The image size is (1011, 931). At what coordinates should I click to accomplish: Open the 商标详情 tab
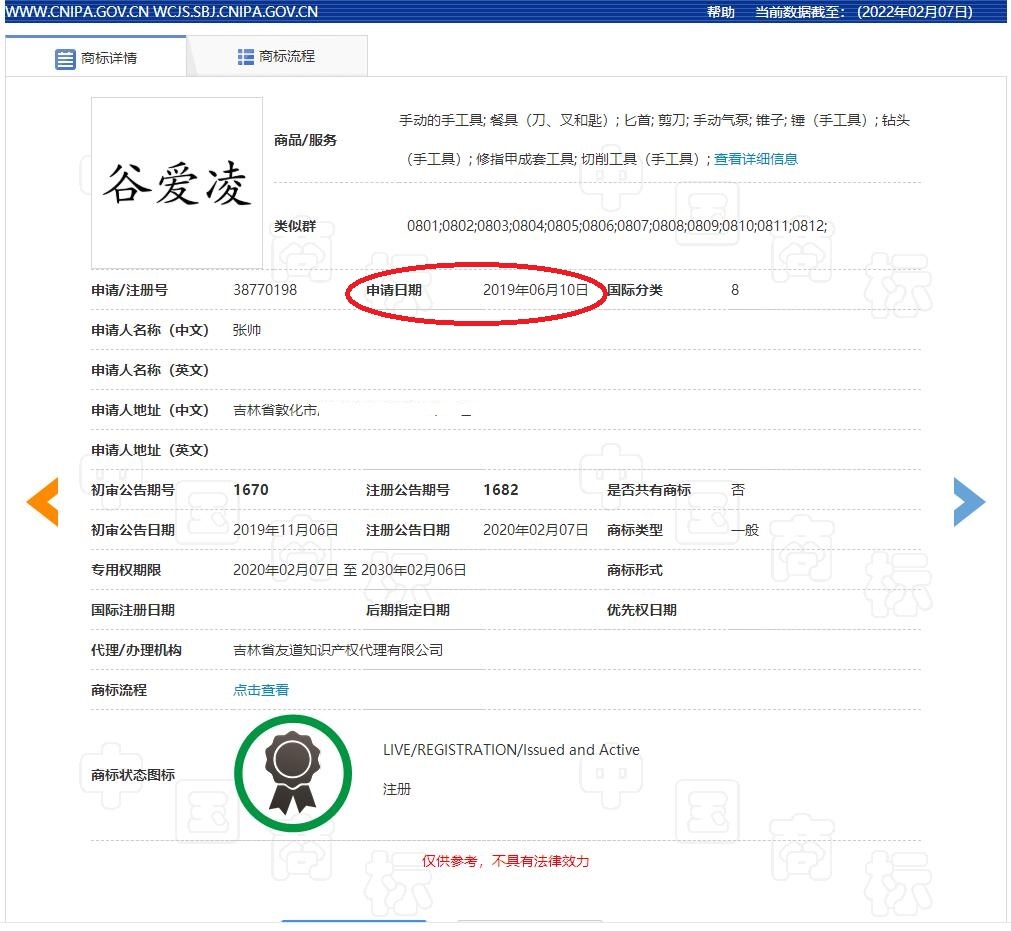(96, 58)
